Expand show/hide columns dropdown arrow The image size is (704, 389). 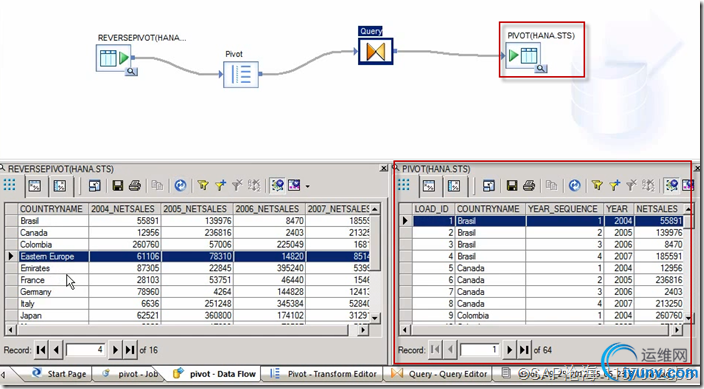pyautogui.click(x=308, y=186)
